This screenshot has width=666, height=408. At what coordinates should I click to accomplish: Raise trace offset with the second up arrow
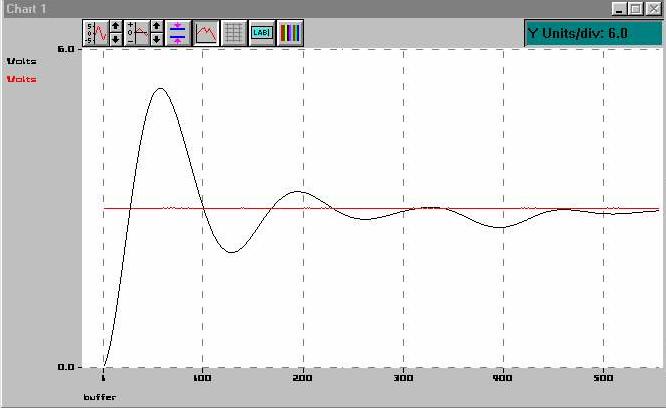tap(157, 26)
